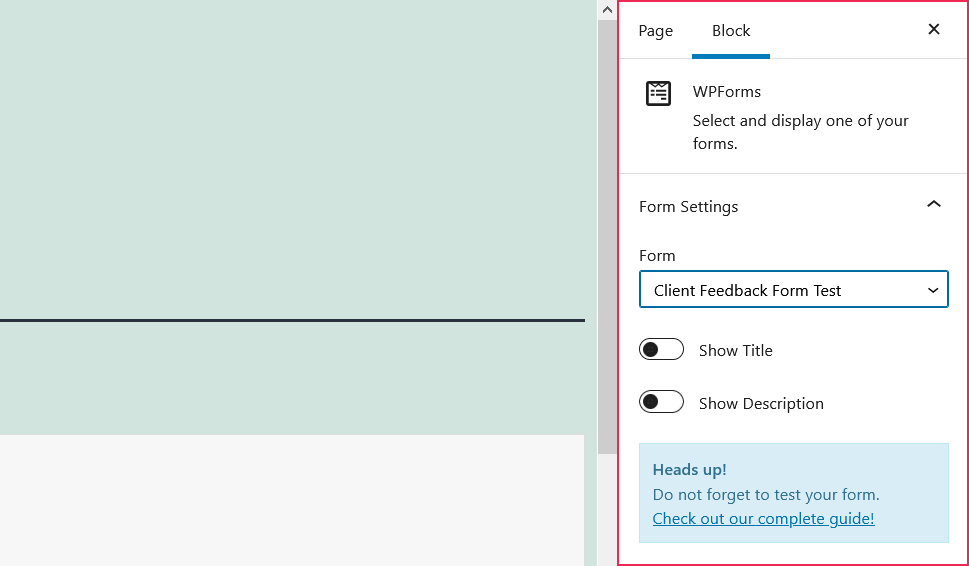Enable the Show Title toggle
The image size is (969, 566).
(661, 350)
